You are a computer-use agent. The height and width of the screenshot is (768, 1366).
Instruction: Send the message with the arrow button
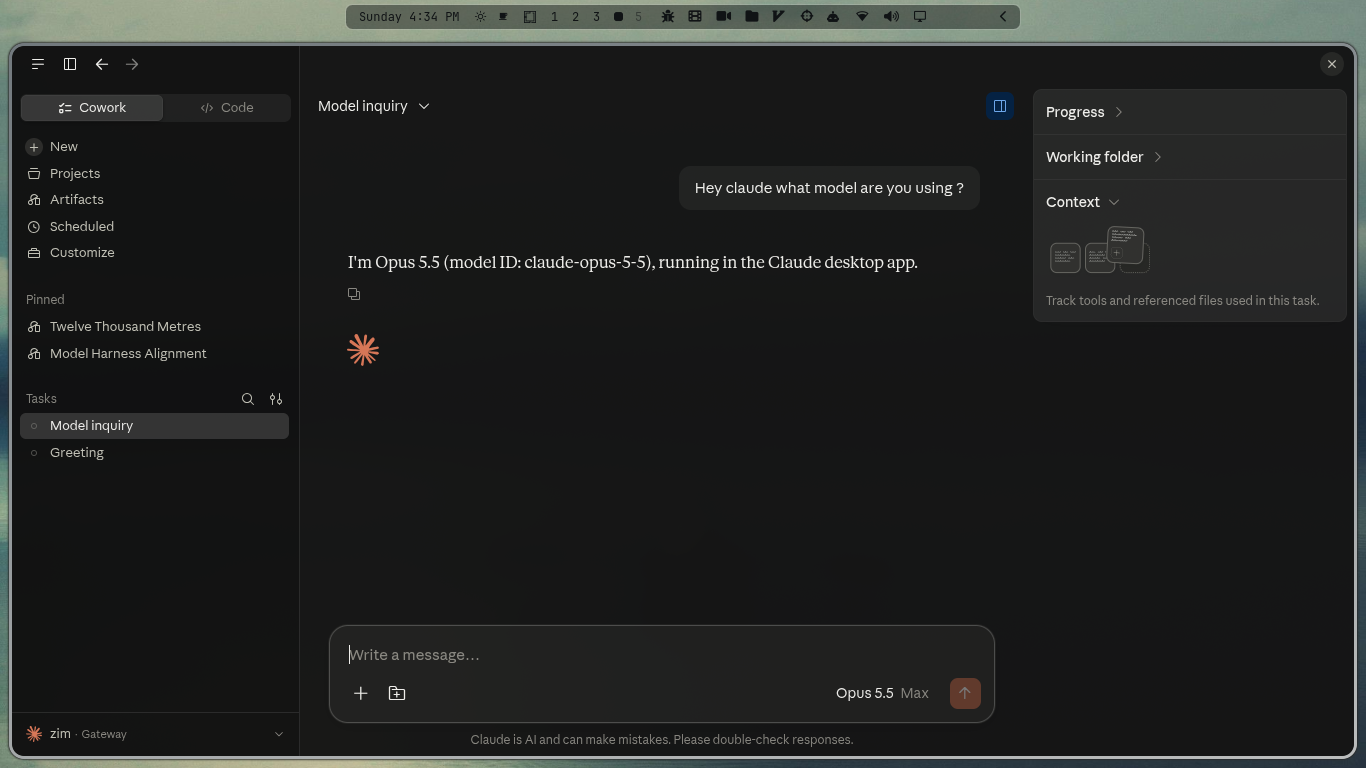click(965, 693)
